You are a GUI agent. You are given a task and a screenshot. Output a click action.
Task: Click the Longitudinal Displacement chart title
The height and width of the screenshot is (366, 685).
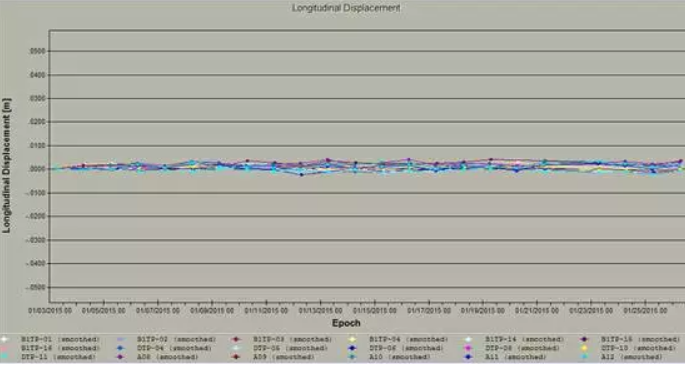pyautogui.click(x=346, y=8)
